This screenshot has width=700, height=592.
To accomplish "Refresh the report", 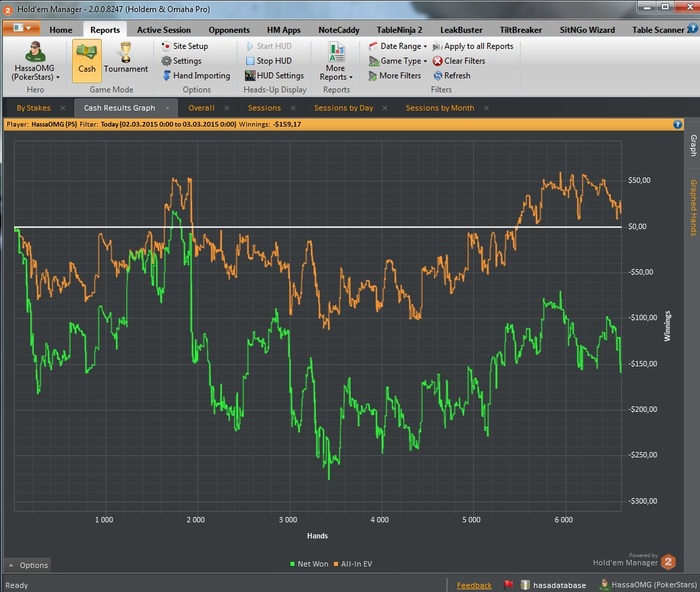I will point(451,75).
